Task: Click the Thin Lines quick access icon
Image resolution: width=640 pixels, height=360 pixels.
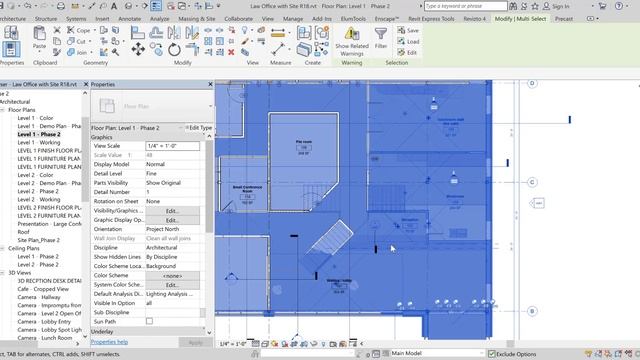Action: 156,6
